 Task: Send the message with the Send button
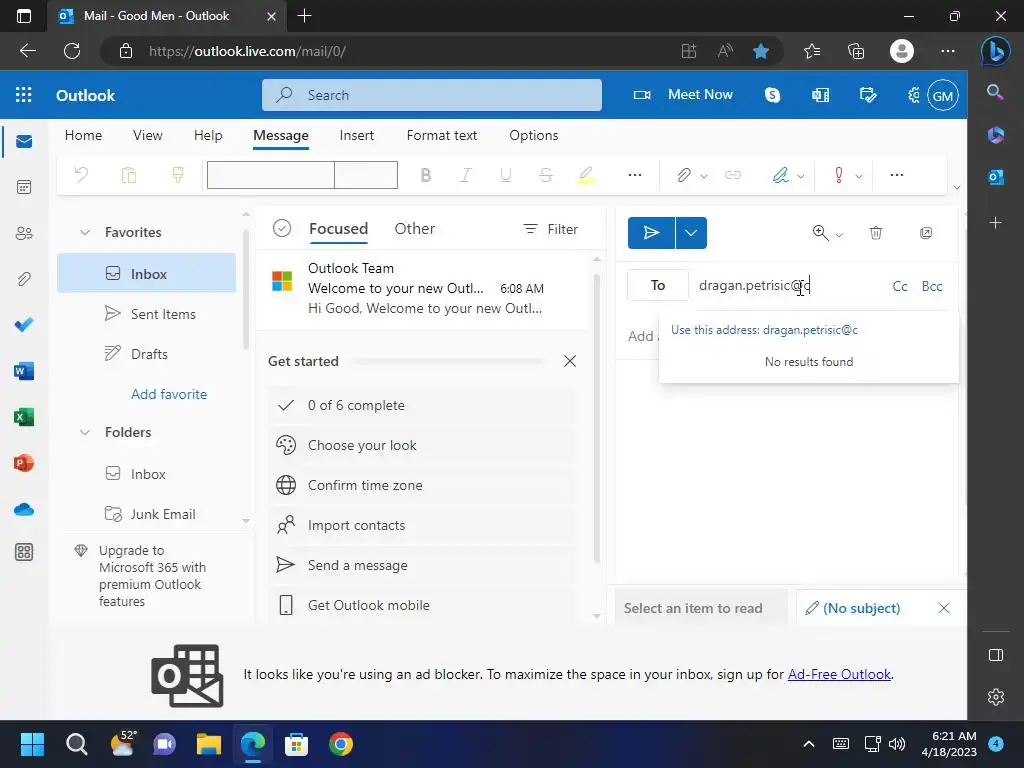tap(651, 233)
